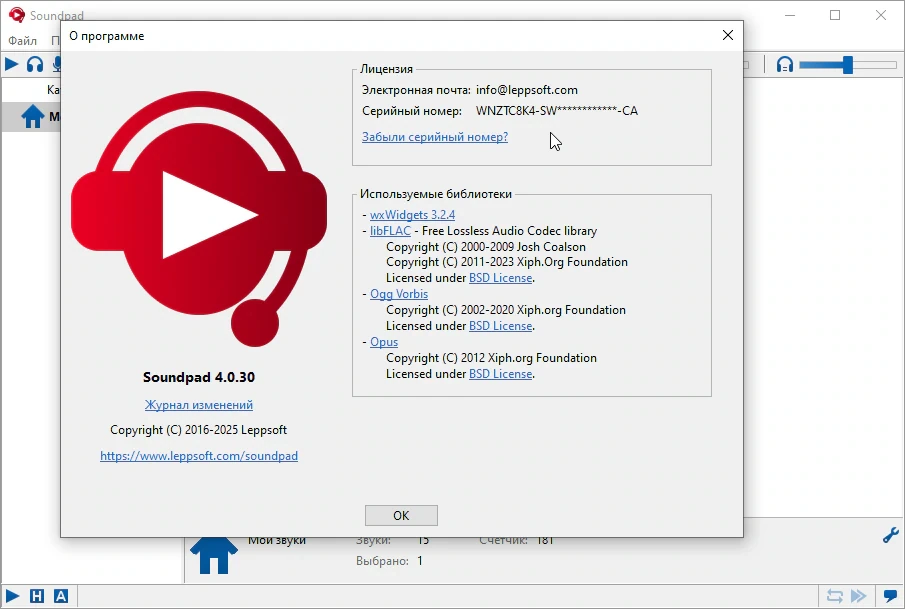Select the home category in the left tree
Screen dimensions: 905x609
32,117
